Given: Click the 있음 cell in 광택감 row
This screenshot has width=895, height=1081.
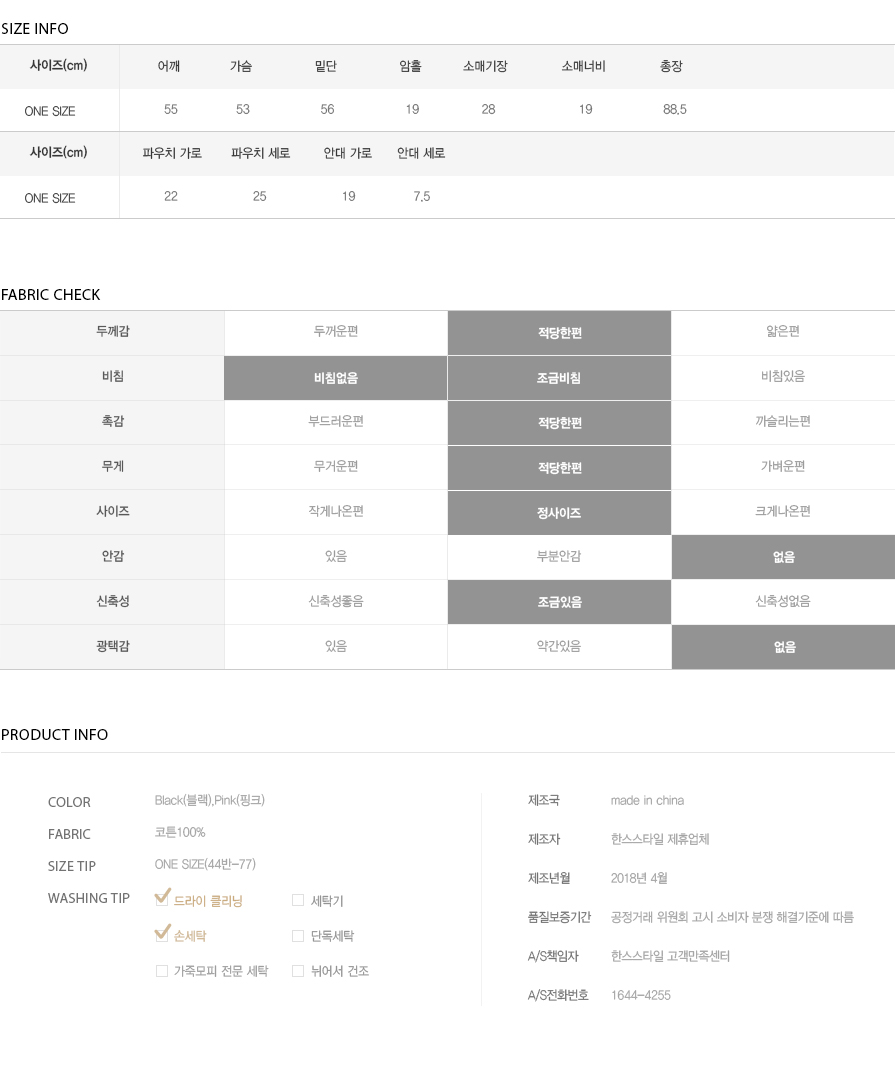Looking at the screenshot, I should coord(336,646).
